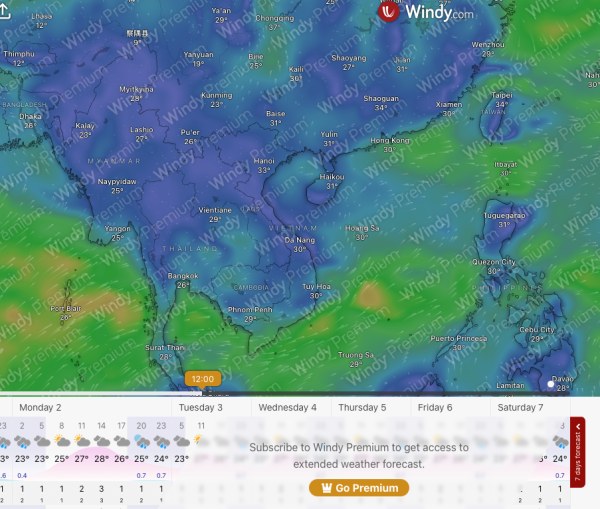Select the Tuesday 3 day tab

pos(201,408)
